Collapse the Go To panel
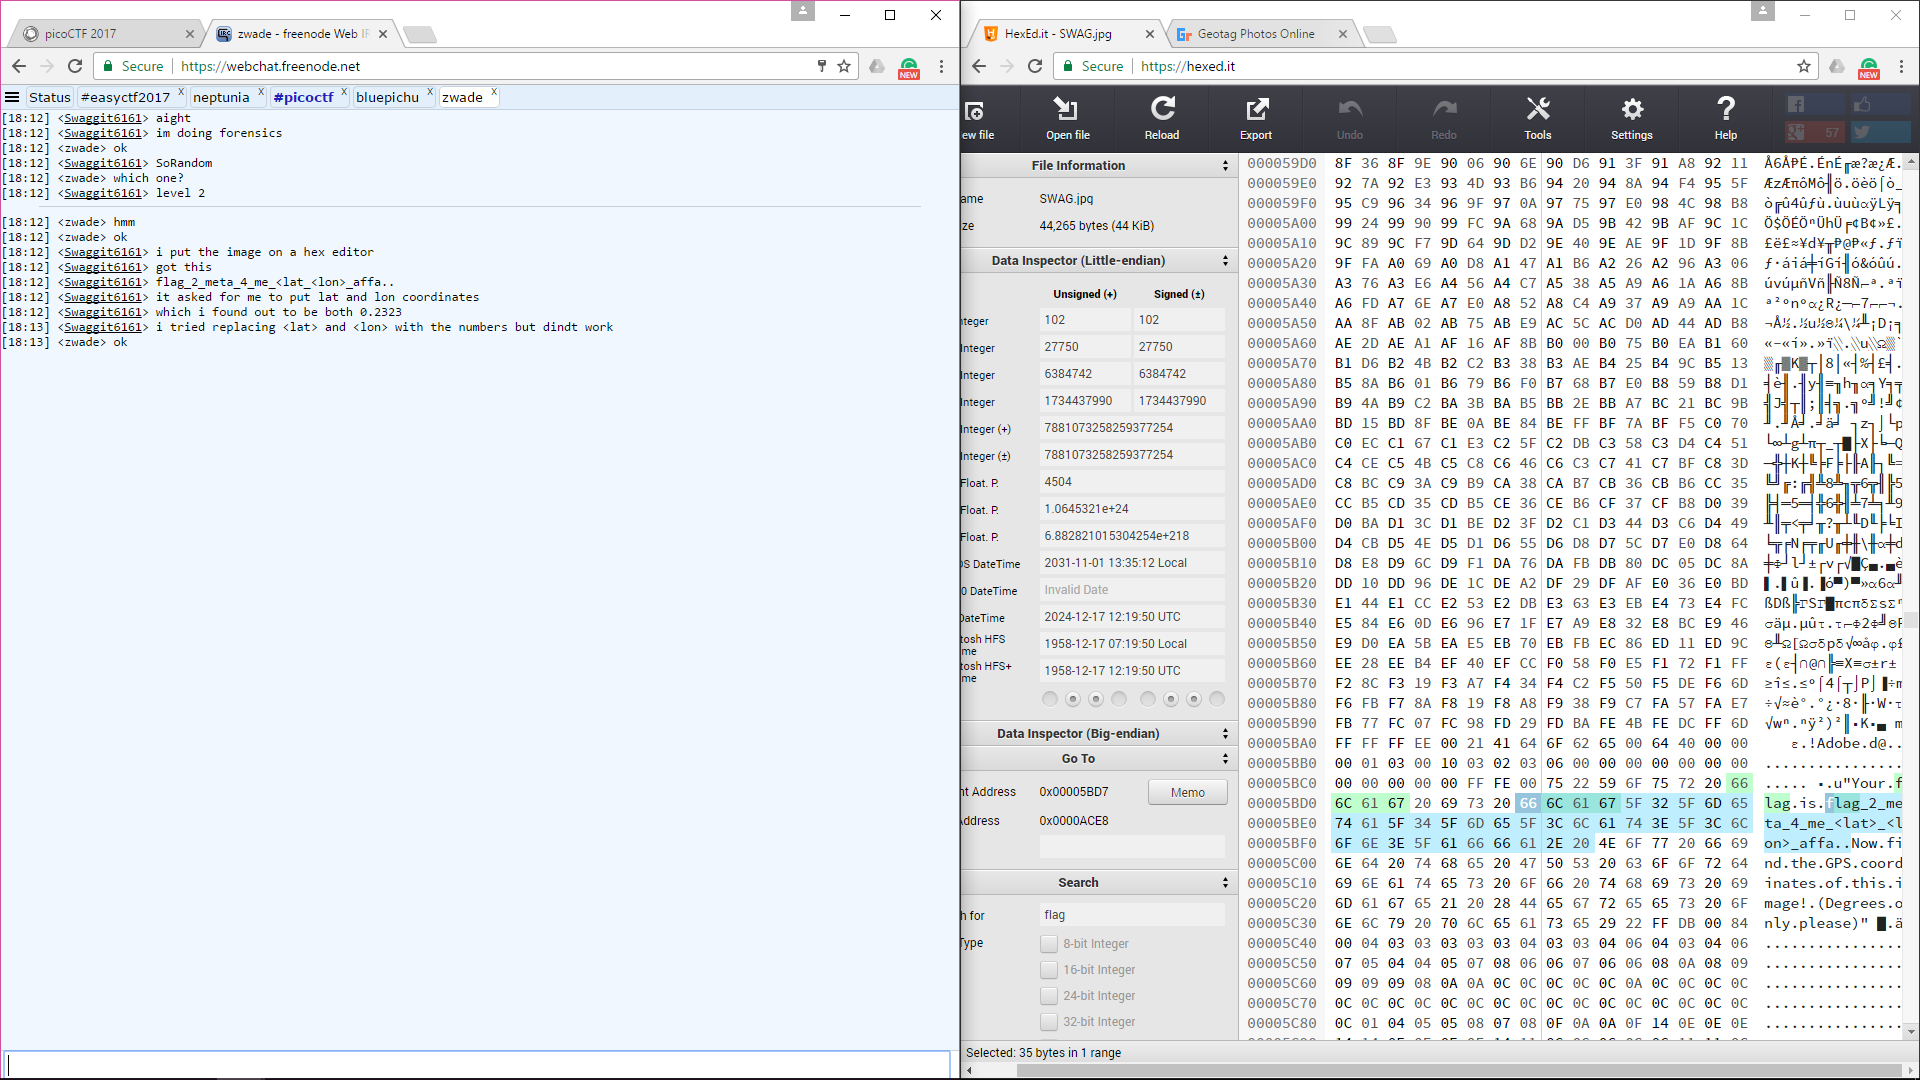Viewport: 1920px width, 1080px height. [1225, 759]
